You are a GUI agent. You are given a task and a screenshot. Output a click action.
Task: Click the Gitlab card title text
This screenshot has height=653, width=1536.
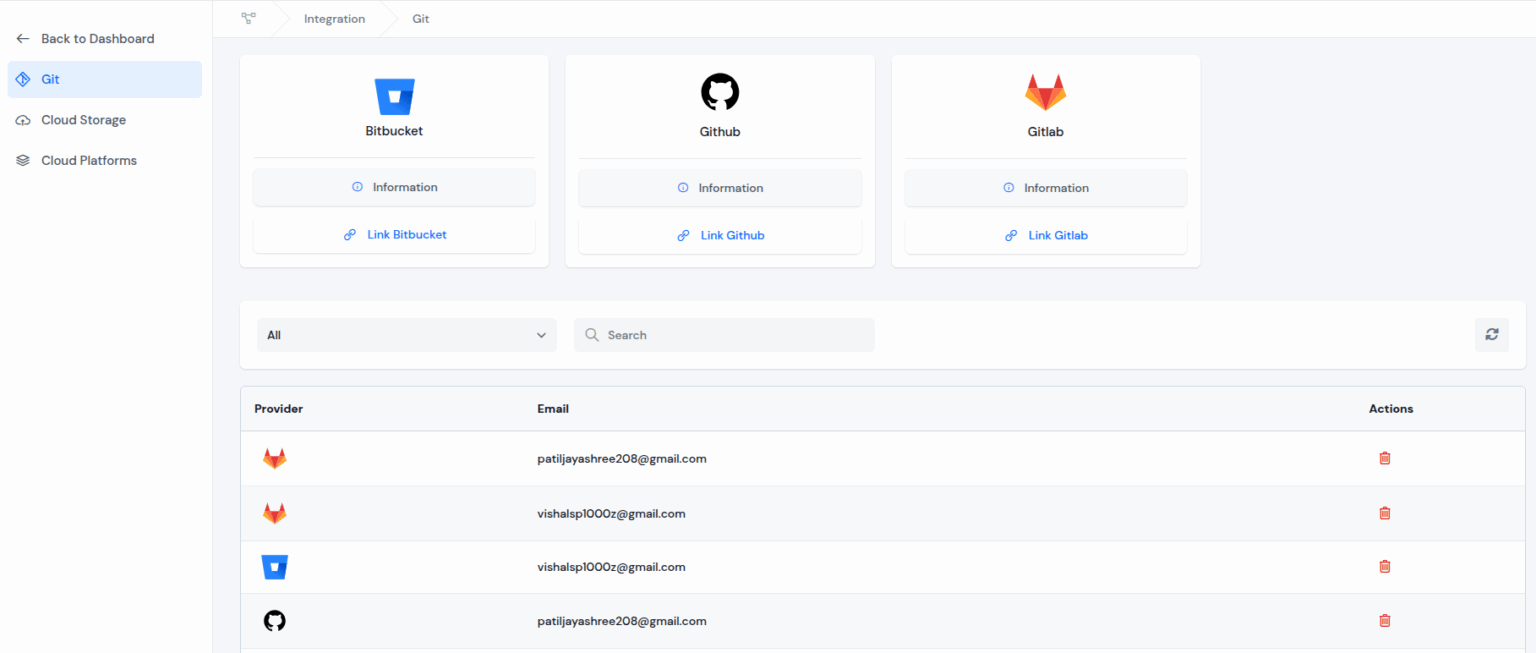pos(1046,132)
